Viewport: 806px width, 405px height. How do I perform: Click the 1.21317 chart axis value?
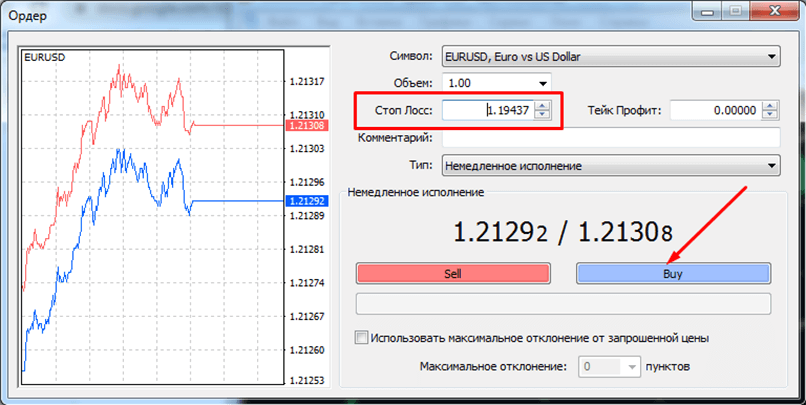coord(307,81)
